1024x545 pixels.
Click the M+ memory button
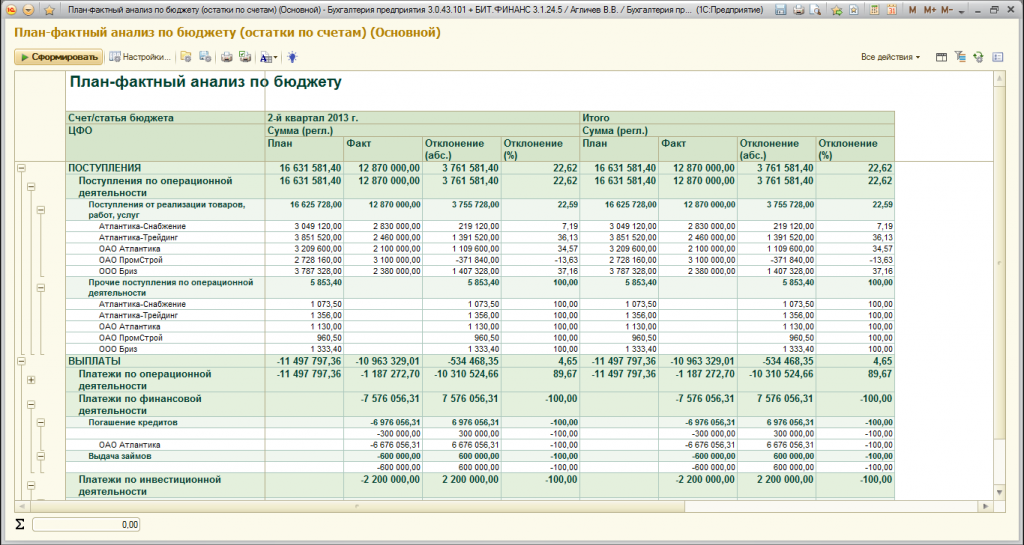pos(930,10)
